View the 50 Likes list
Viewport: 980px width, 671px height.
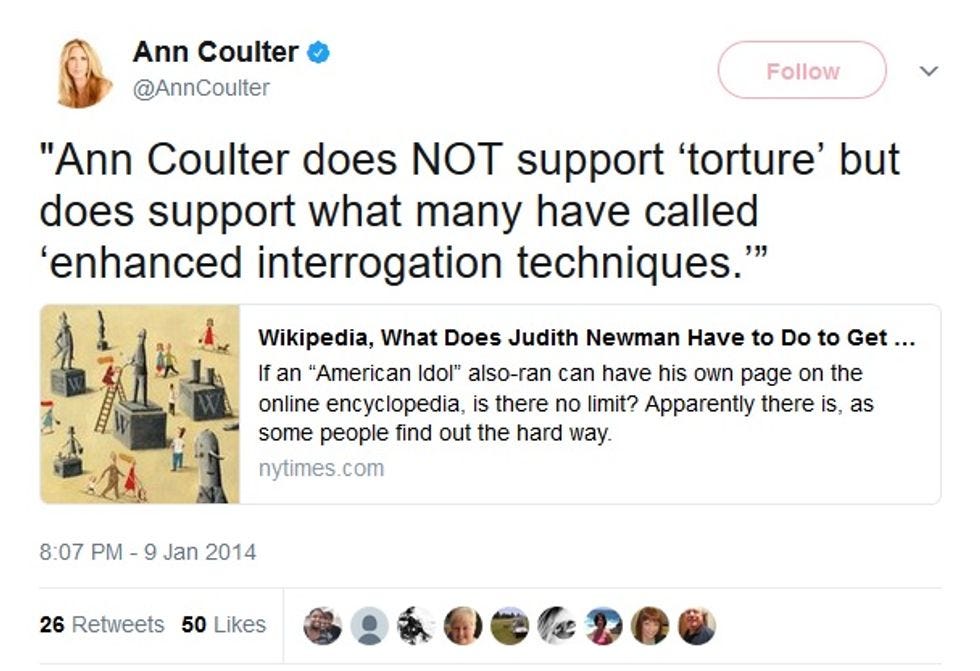pyautogui.click(x=224, y=625)
